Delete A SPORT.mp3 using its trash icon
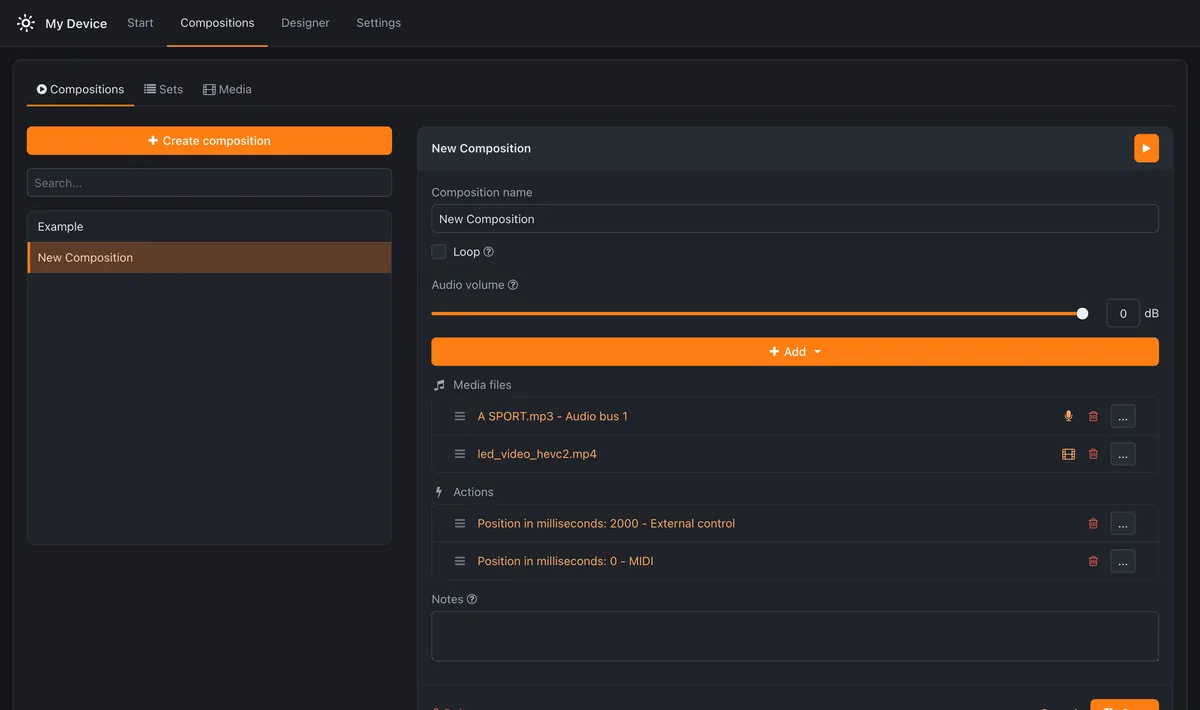 pyautogui.click(x=1093, y=416)
